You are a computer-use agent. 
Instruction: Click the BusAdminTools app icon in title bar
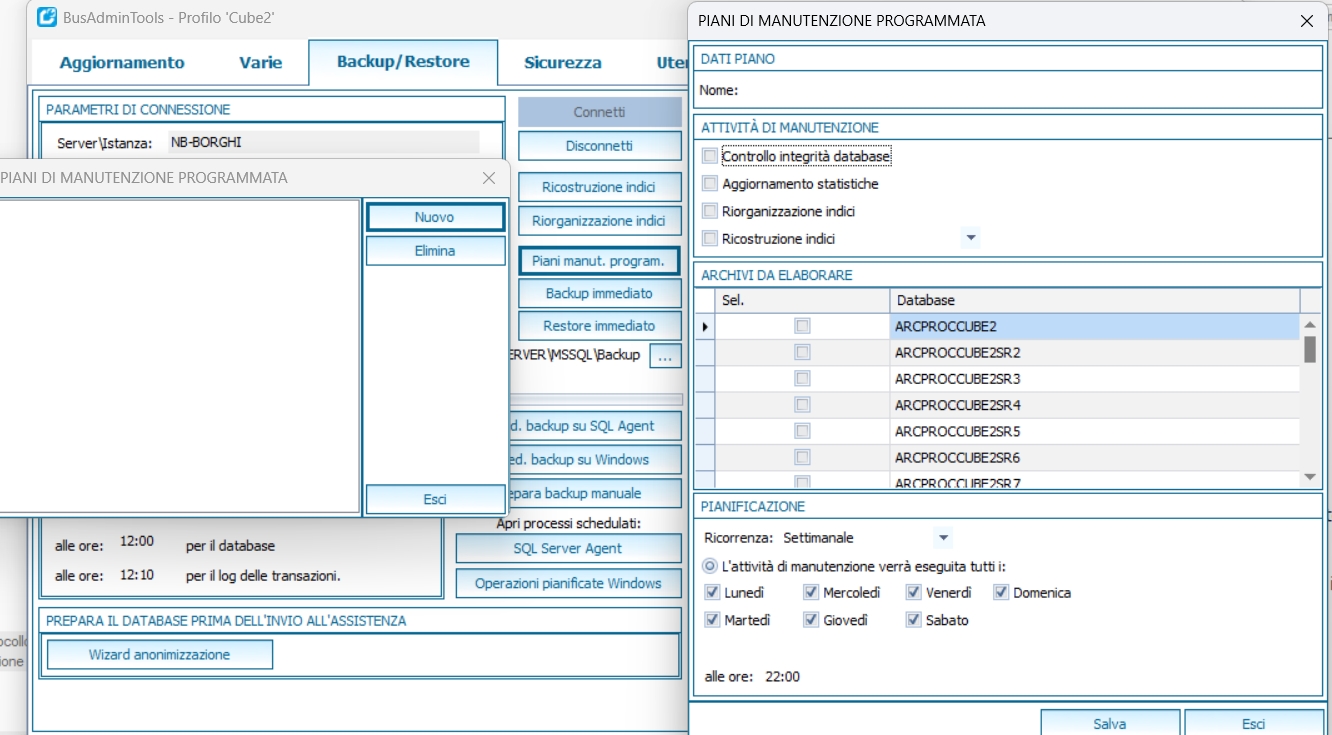[46, 17]
